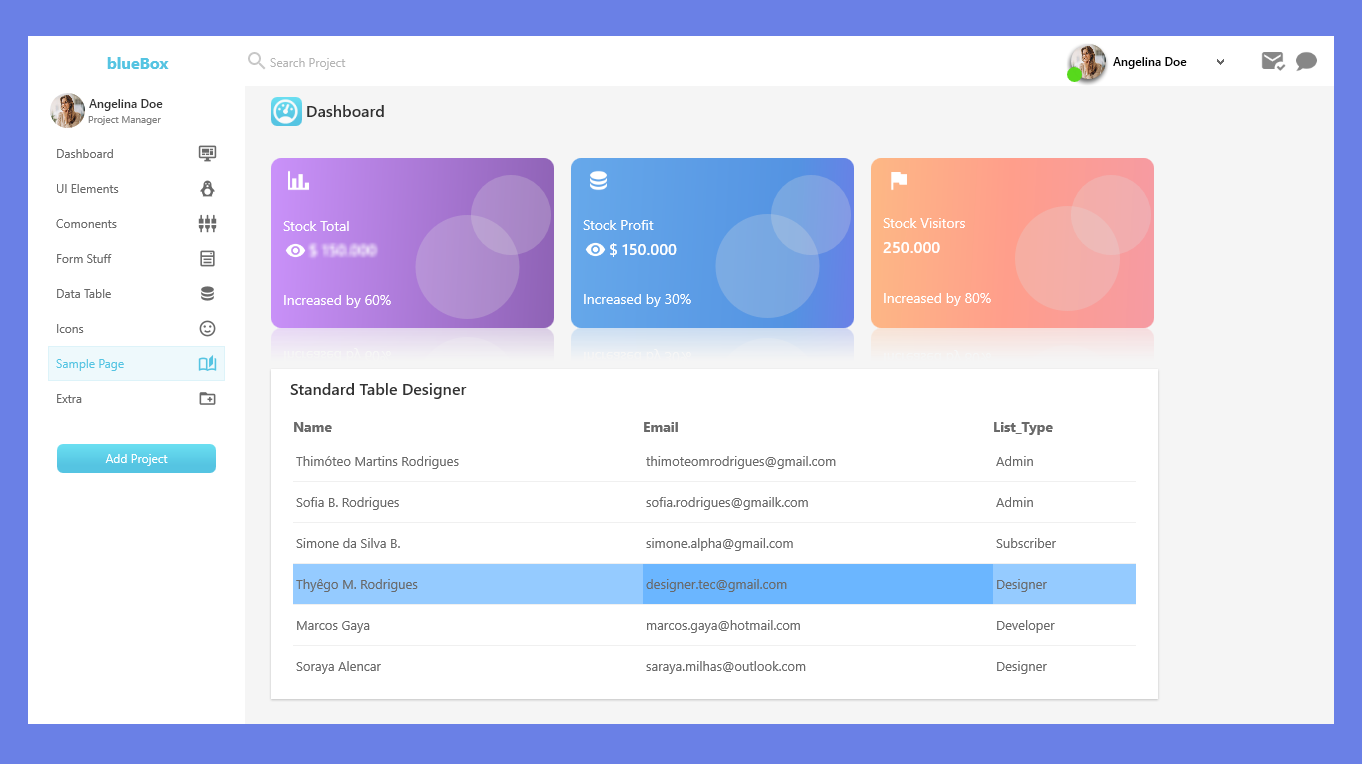Click the Comonents sliders icon
This screenshot has width=1362, height=764.
click(207, 224)
